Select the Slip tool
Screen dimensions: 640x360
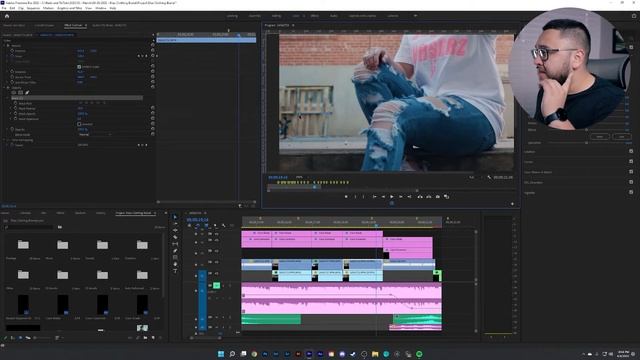(175, 244)
